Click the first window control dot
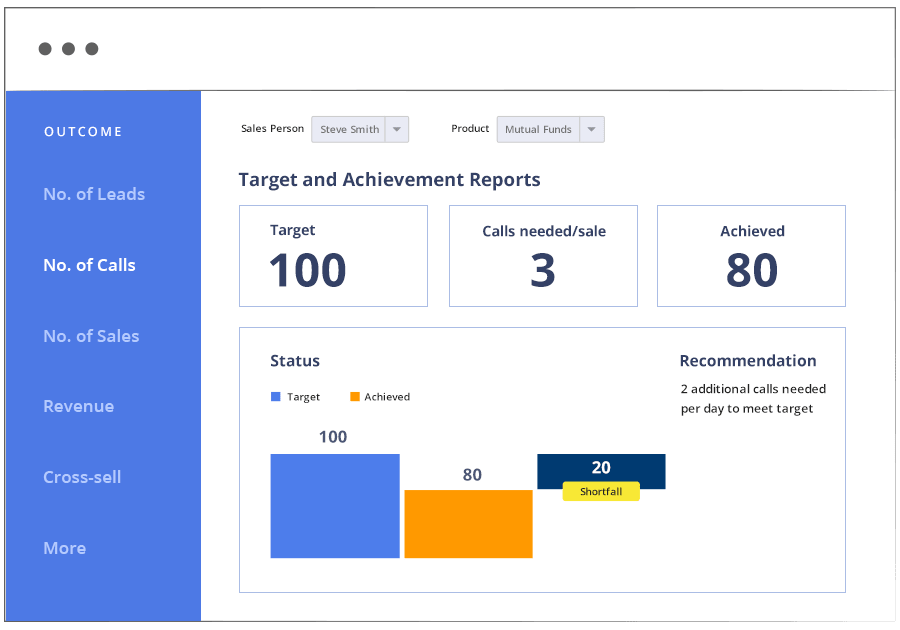The image size is (900, 630). coord(45,49)
